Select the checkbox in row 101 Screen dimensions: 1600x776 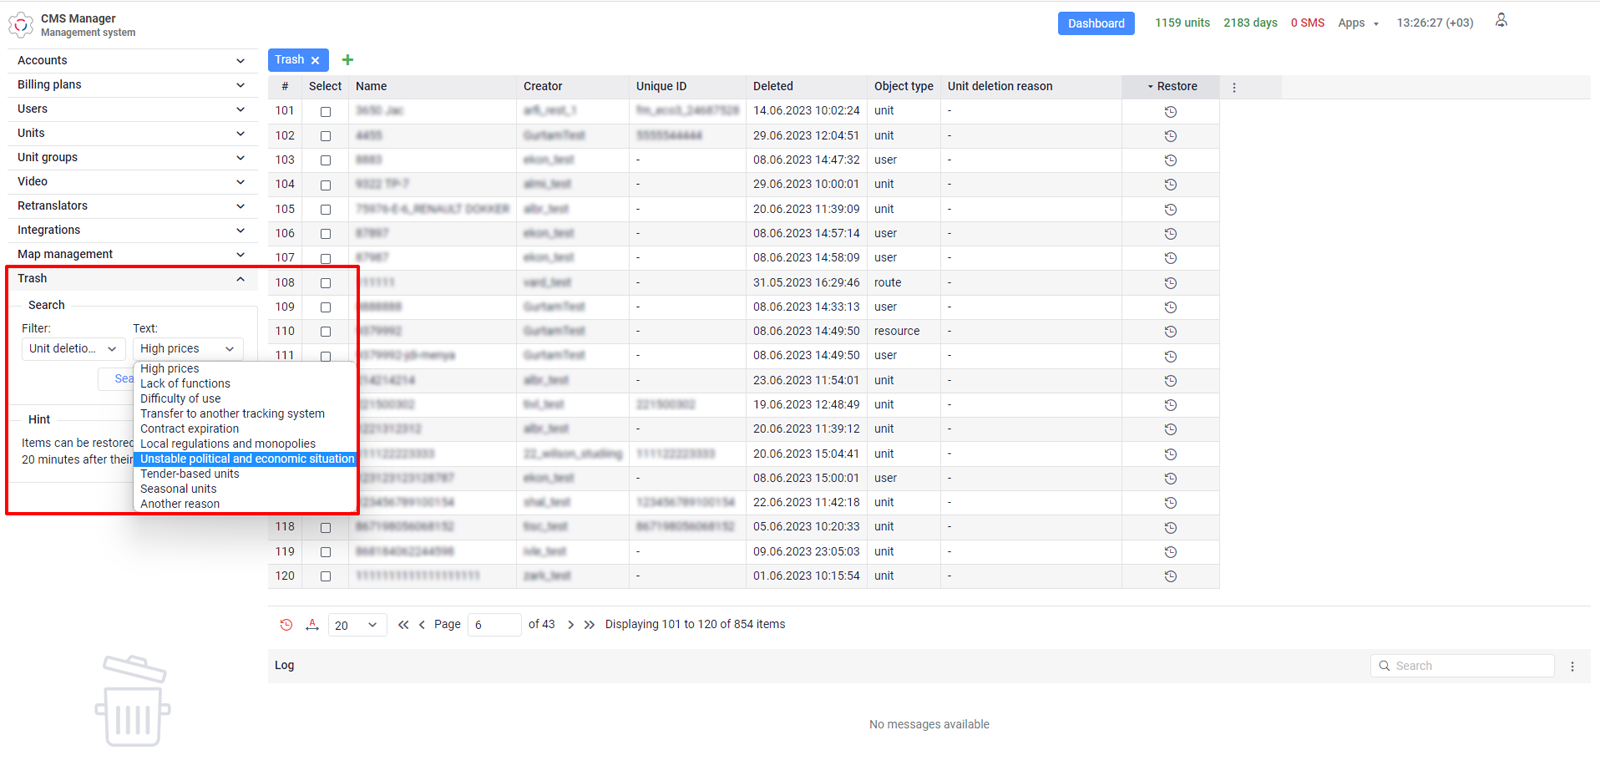tap(325, 112)
